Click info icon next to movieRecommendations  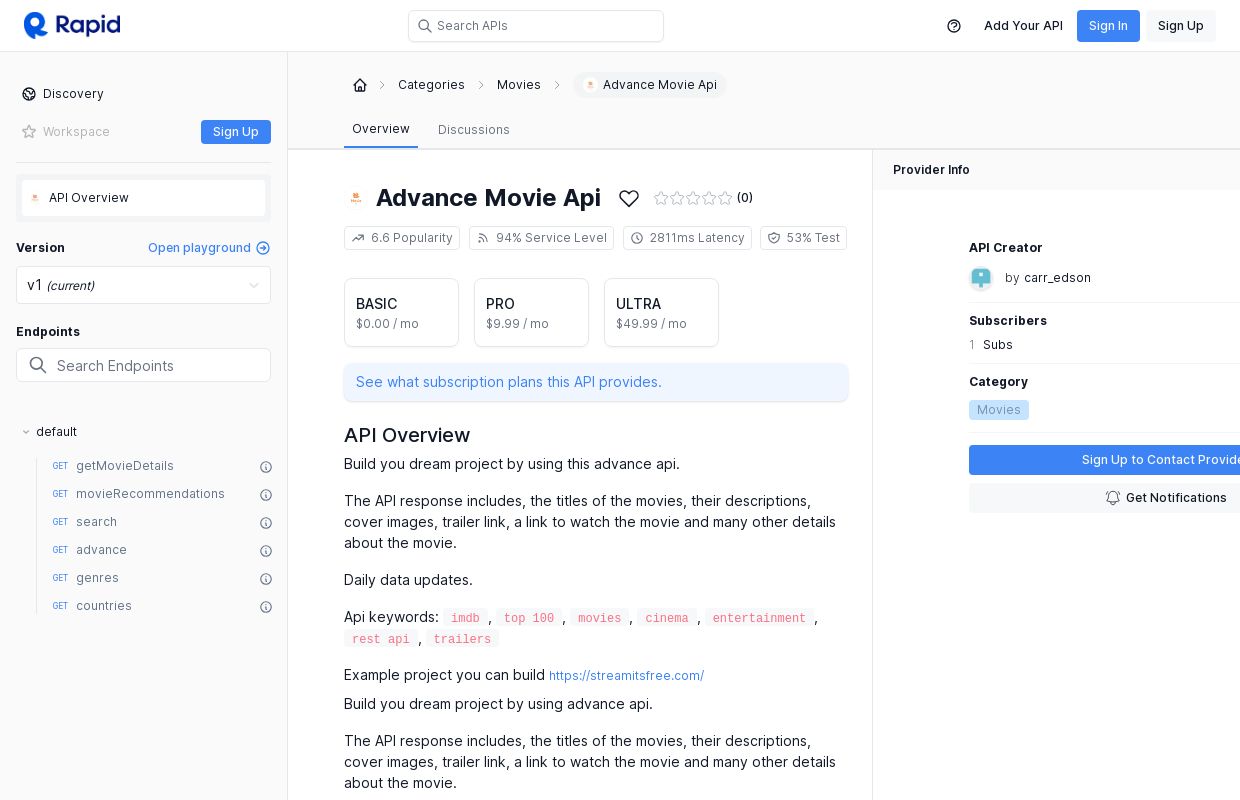266,495
